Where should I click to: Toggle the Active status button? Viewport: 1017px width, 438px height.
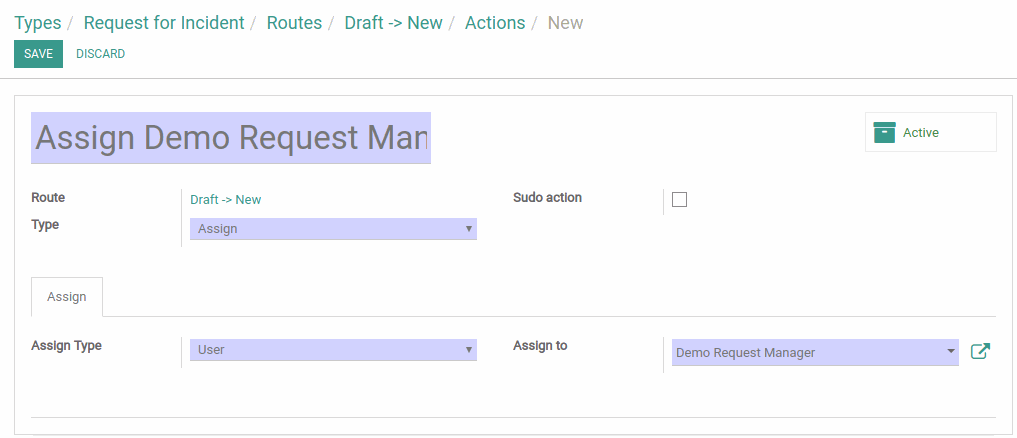pyautogui.click(x=931, y=132)
